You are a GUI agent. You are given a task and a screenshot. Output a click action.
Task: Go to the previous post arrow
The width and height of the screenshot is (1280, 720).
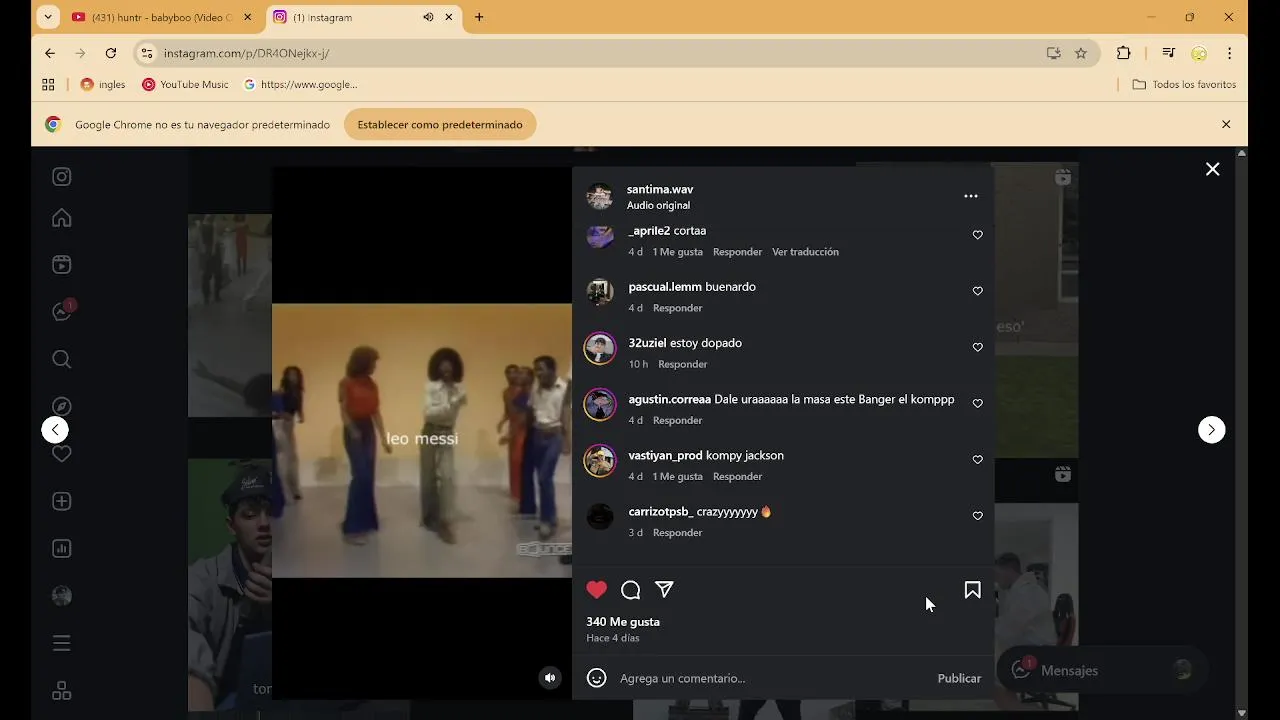pos(55,430)
